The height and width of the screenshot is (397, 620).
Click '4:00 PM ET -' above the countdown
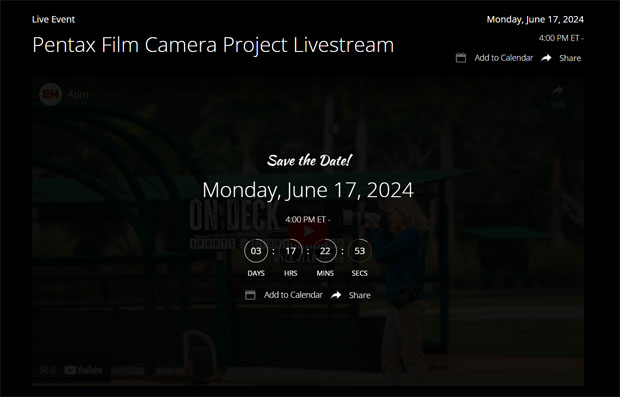pyautogui.click(x=308, y=219)
